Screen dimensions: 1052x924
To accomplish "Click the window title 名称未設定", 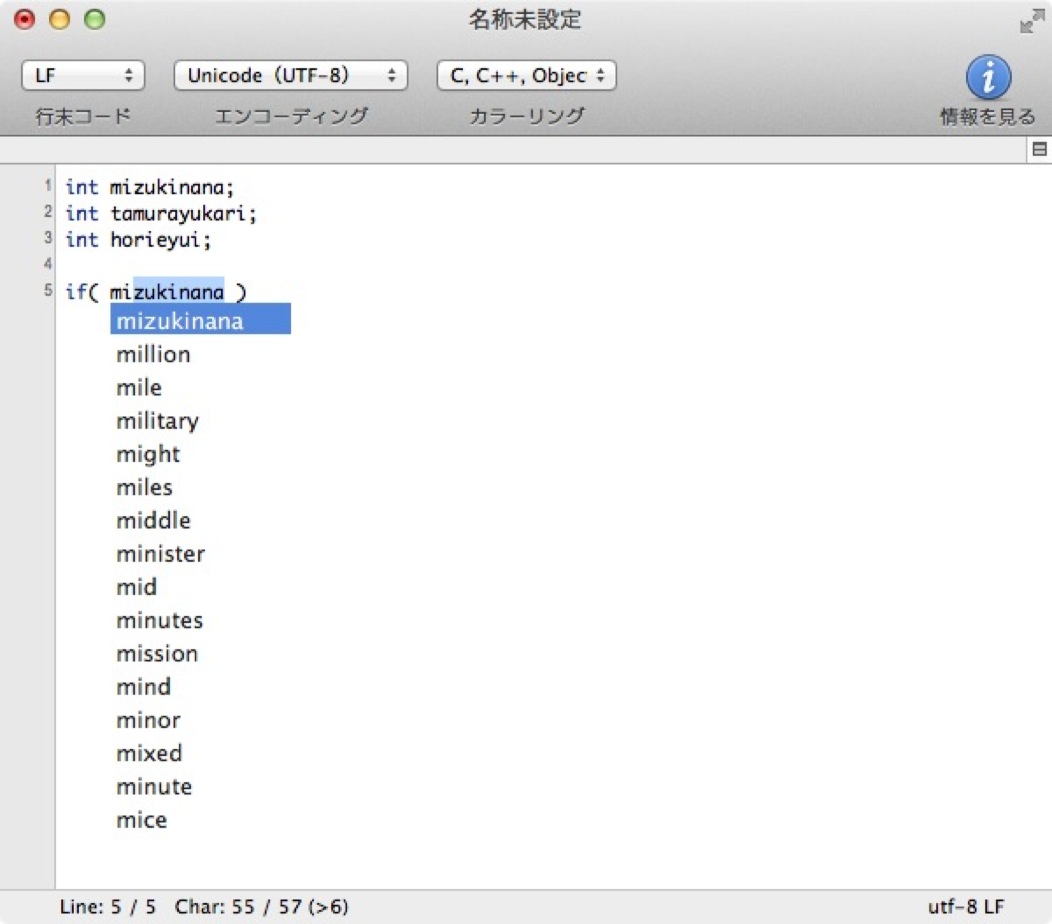I will coord(525,19).
